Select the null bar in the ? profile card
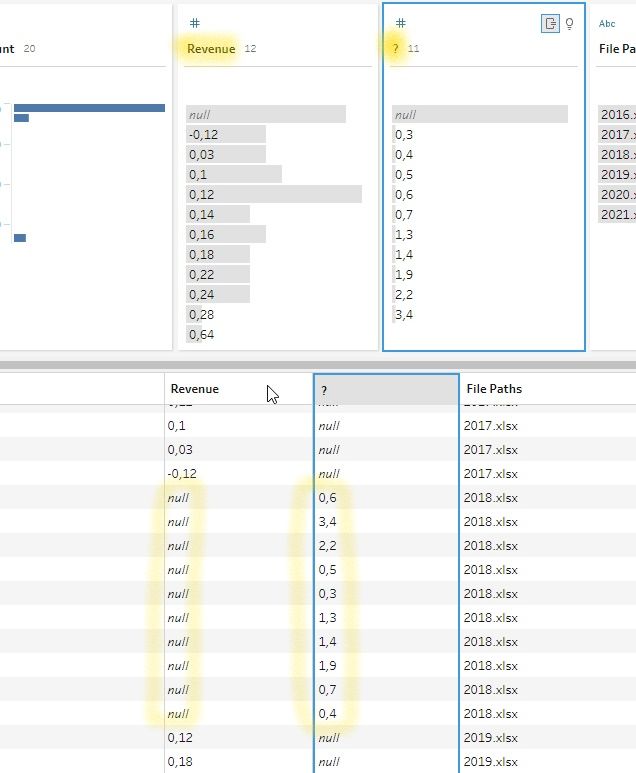This screenshot has height=773, width=636. point(480,114)
